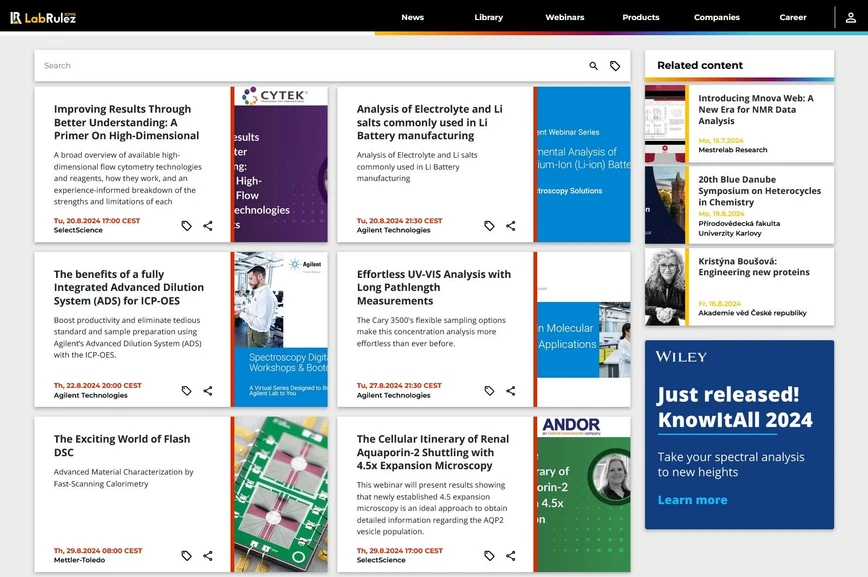Open the News menu

[412, 17]
